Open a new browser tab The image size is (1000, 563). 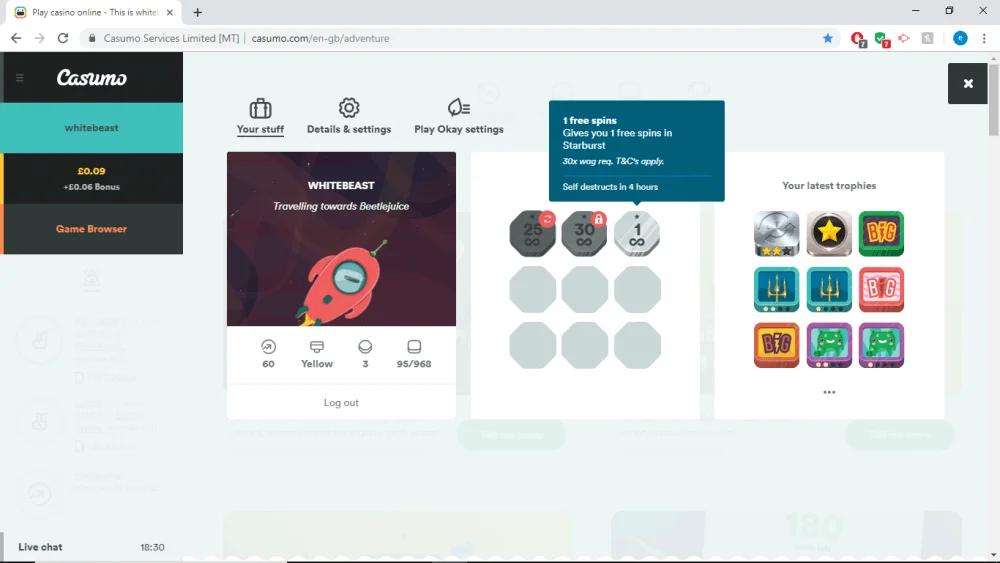point(198,12)
